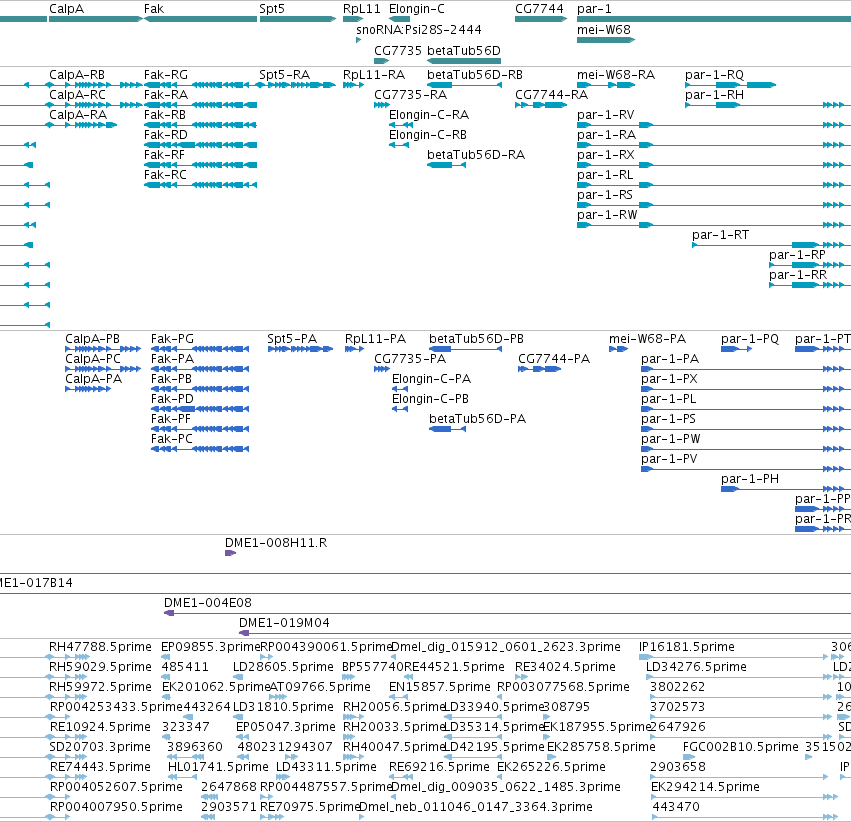
Task: Select EST EP09855.3prime
Action: [x=211, y=647]
